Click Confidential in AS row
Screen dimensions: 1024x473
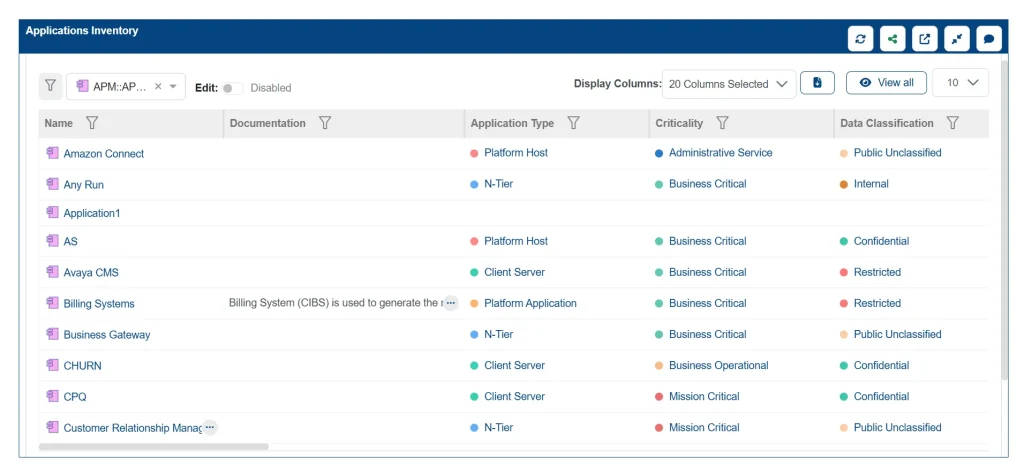pos(881,240)
